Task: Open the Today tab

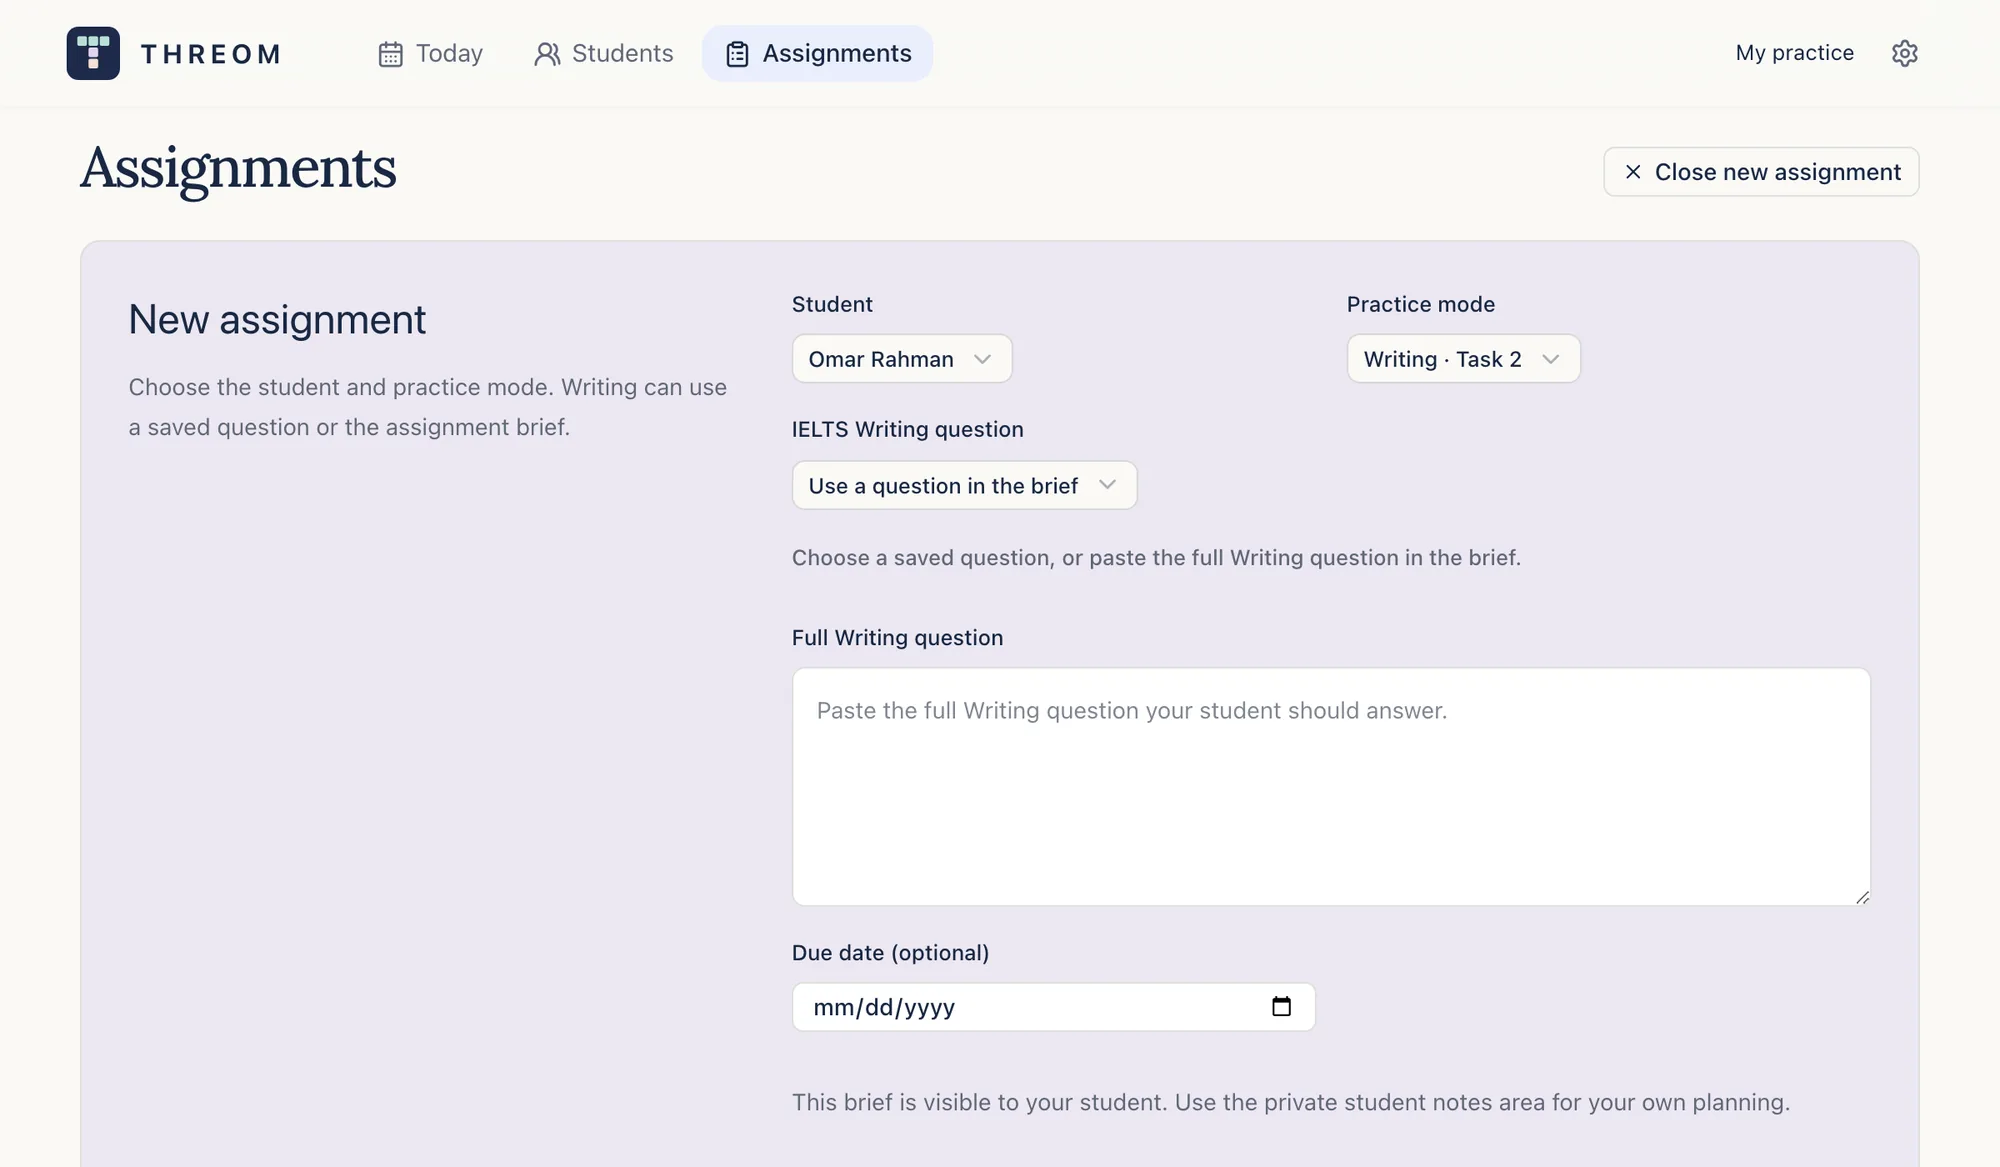Action: tap(430, 53)
